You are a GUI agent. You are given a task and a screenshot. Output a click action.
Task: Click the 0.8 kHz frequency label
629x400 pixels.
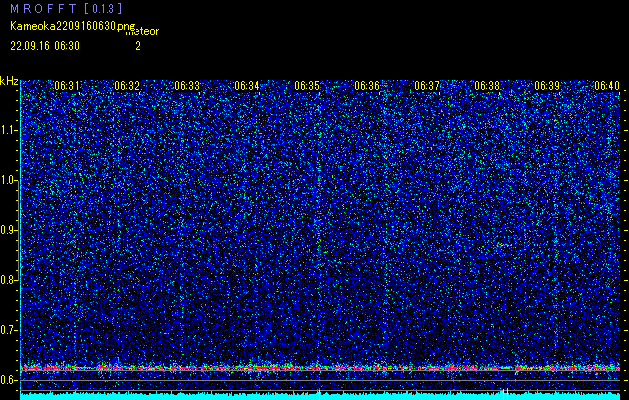(x=9, y=280)
